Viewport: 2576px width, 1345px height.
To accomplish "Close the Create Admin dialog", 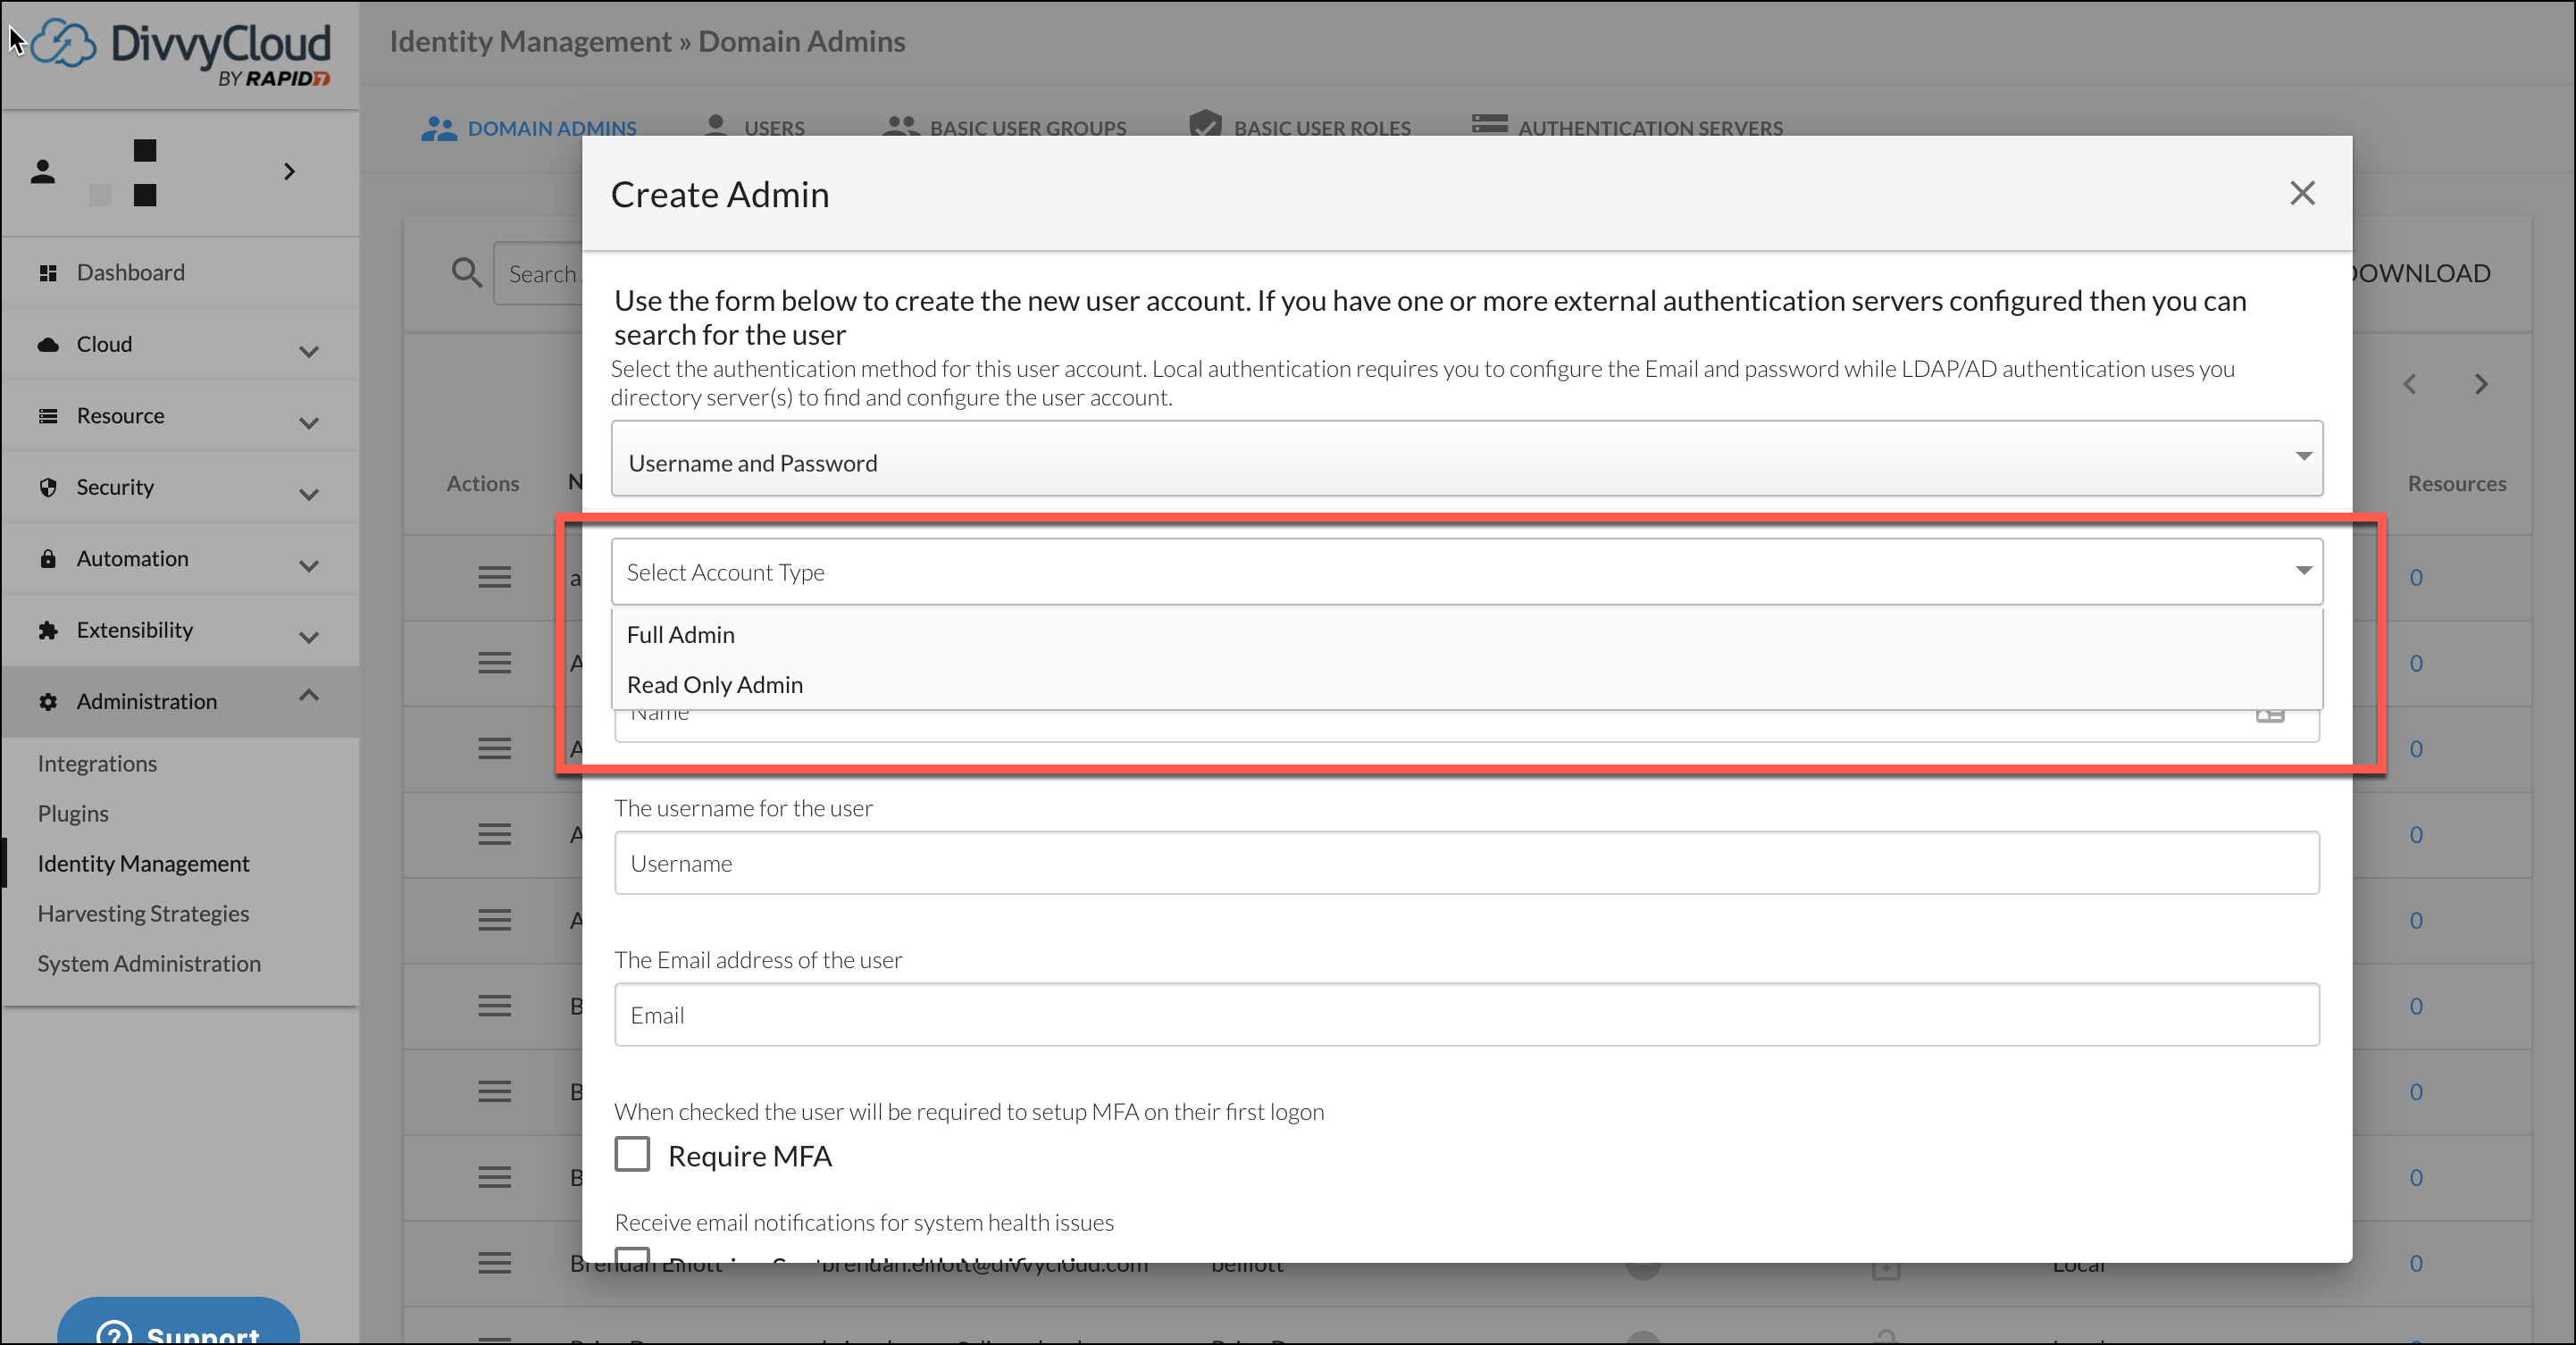I will [x=2302, y=193].
